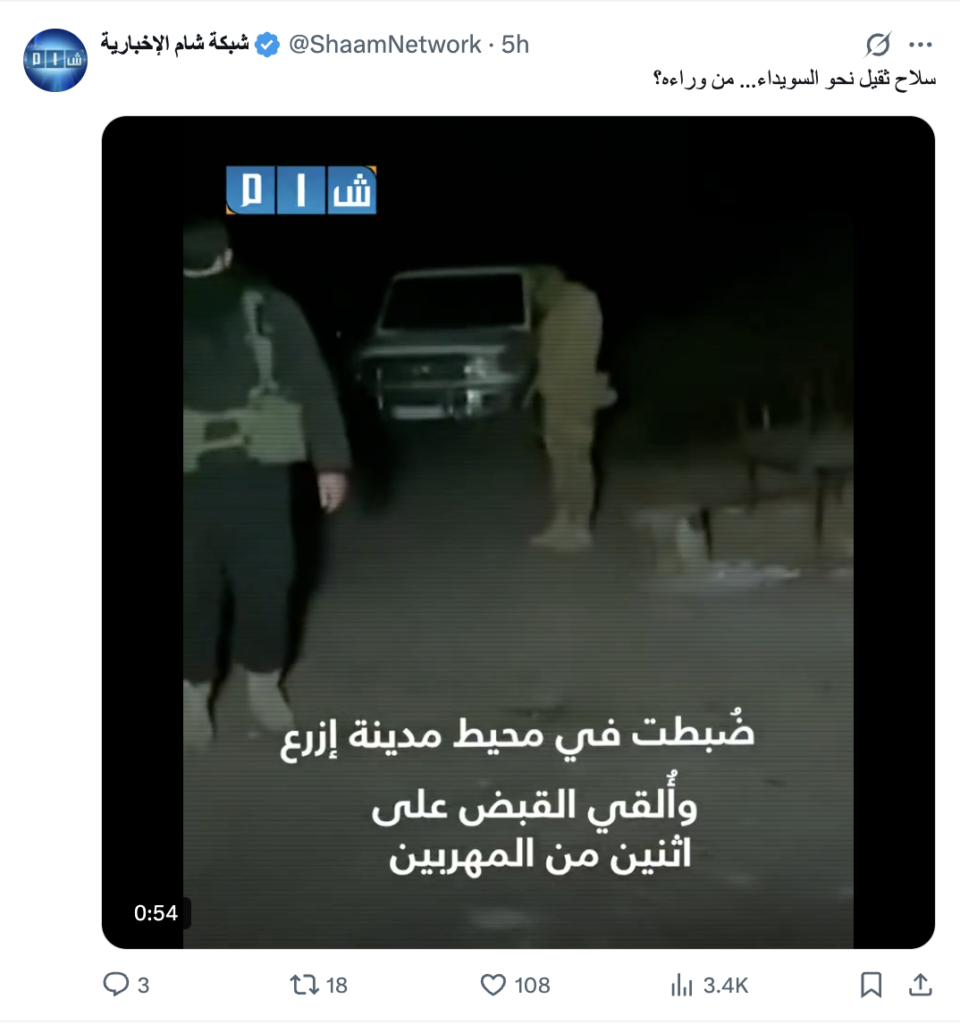Click the share upload-arrow icon

(x=920, y=984)
